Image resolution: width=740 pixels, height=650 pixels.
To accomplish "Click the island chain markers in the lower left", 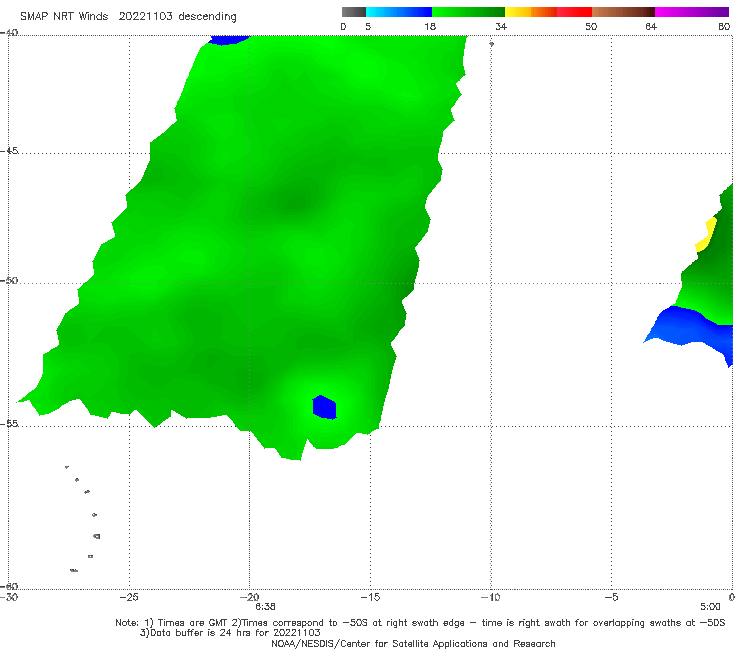I will pos(83,518).
